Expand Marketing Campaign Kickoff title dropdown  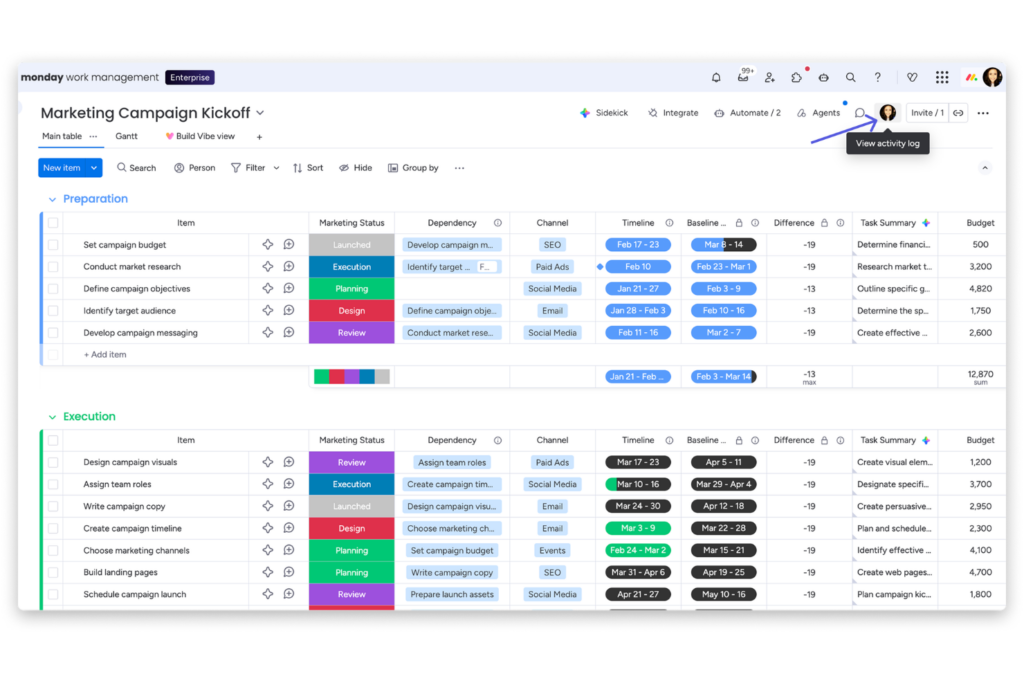[x=260, y=113]
